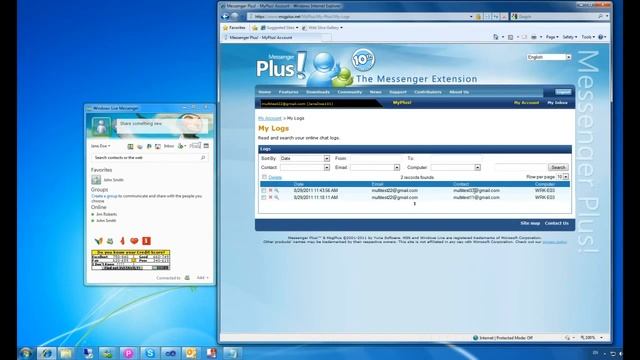This screenshot has width=640, height=360.
Task: Click the Add to Favorites bar icon
Action: pos(255,28)
